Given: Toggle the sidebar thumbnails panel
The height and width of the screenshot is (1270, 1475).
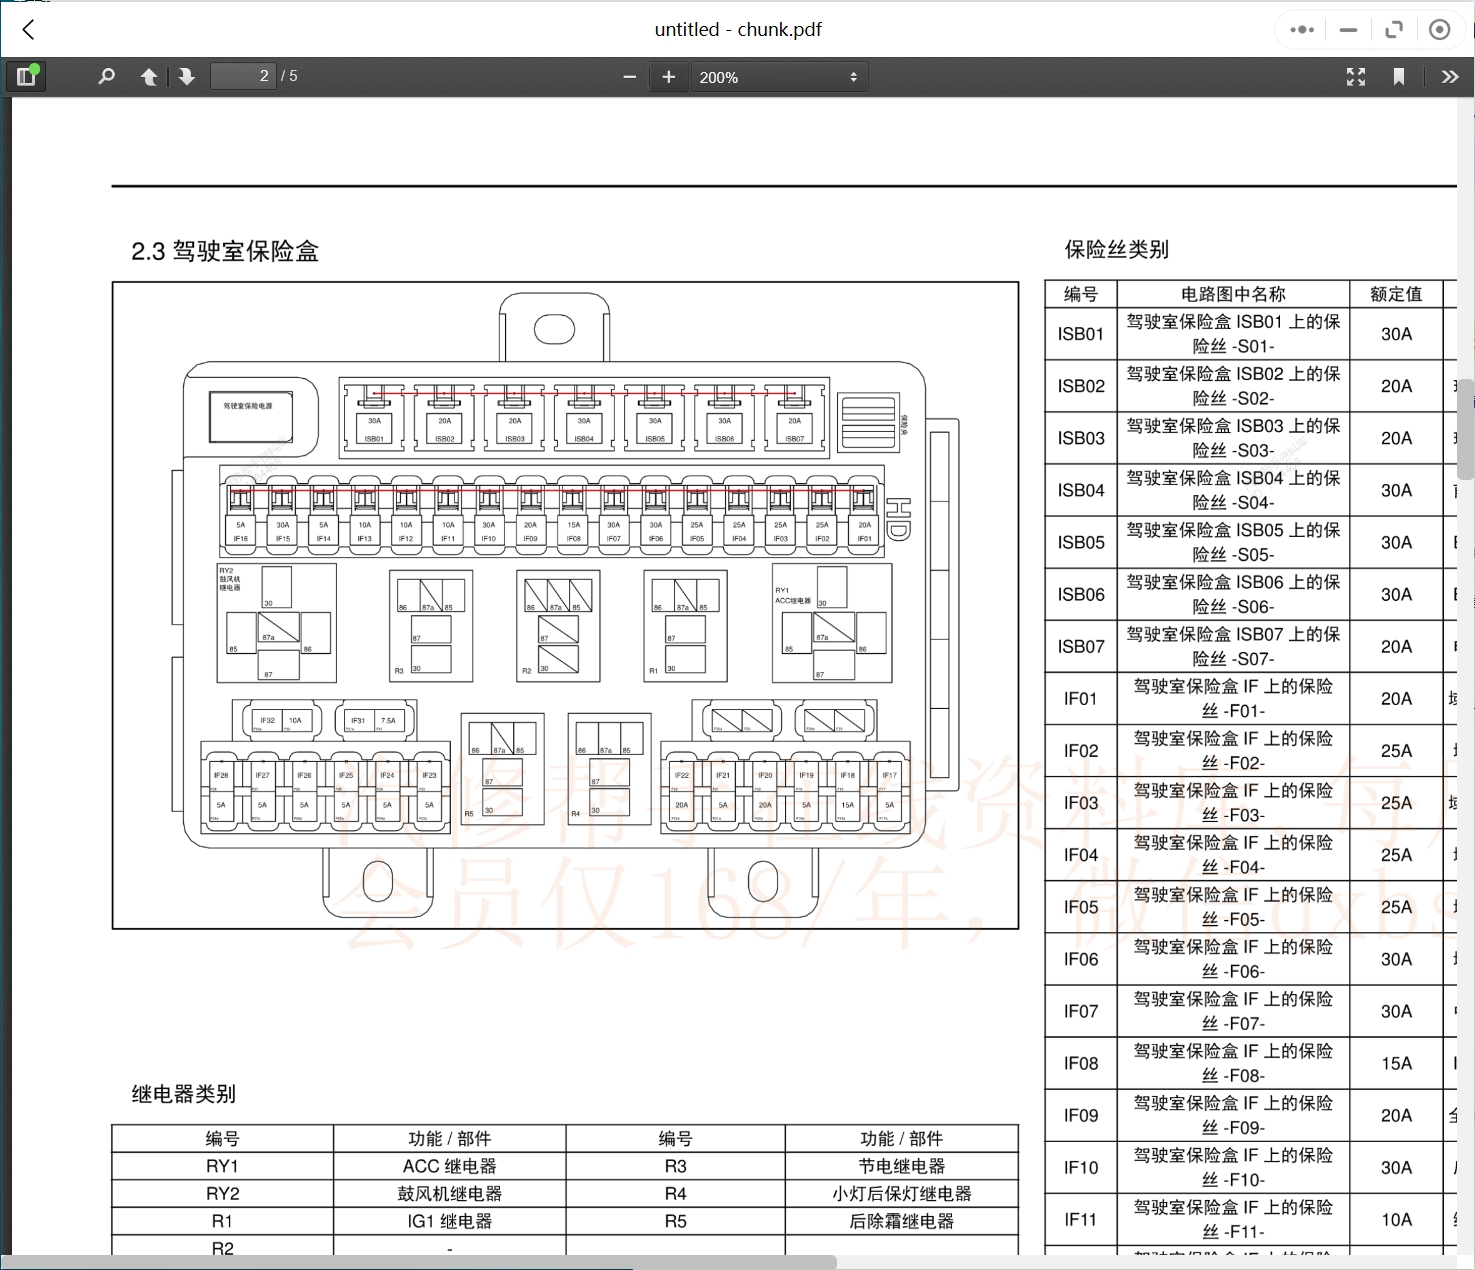Looking at the screenshot, I should click(26, 76).
